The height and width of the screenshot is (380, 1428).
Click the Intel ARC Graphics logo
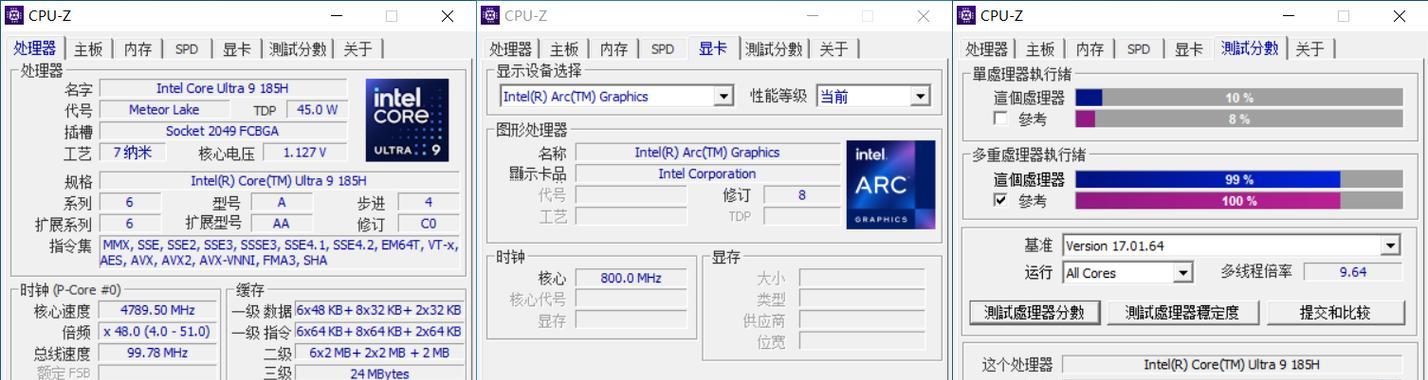coord(890,184)
